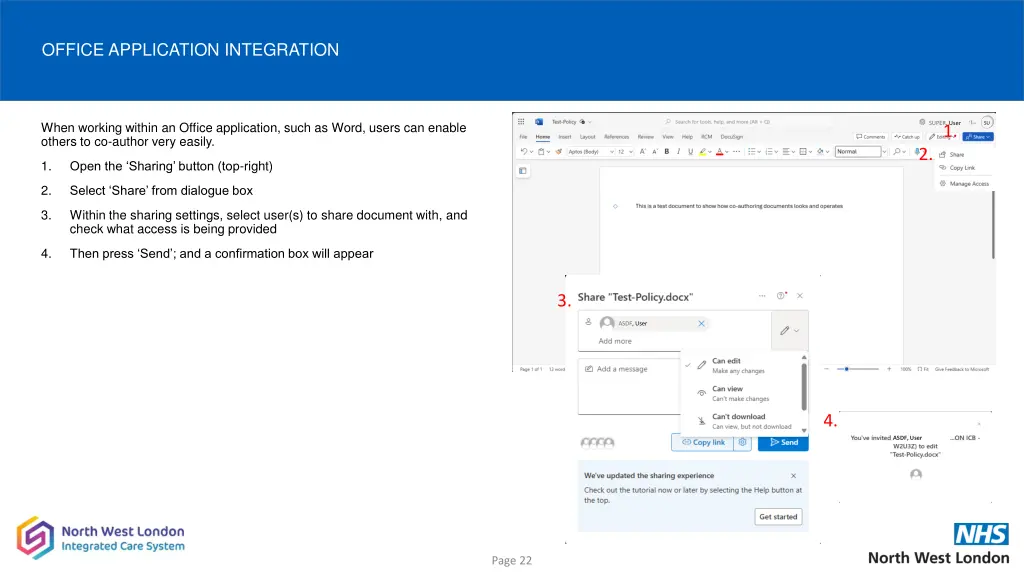
Task: Expand the font color dropdown arrow
Action: [x=727, y=152]
